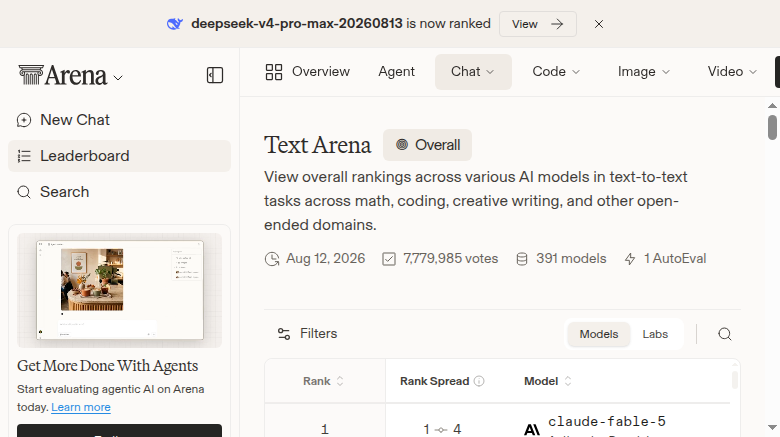Screen dimensions: 780x437
Task: Click the AutoEval lightning icon
Action: pos(630,259)
